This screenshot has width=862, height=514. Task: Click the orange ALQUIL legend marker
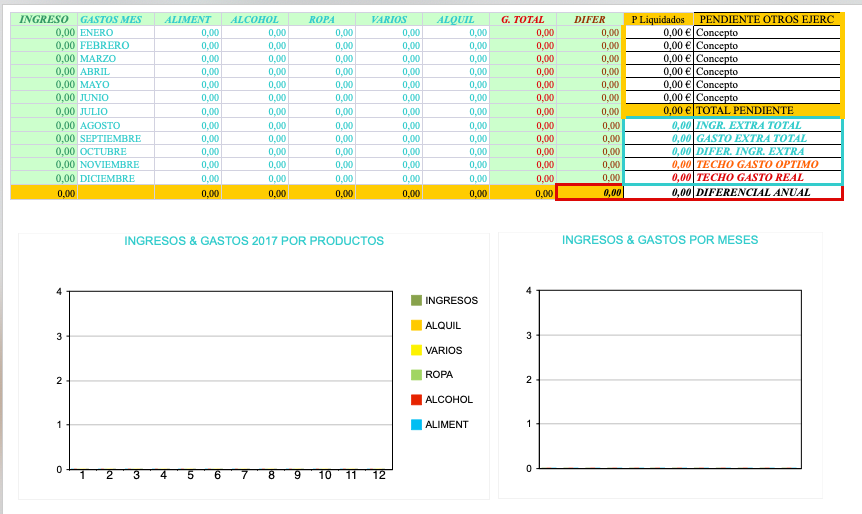[x=416, y=326]
